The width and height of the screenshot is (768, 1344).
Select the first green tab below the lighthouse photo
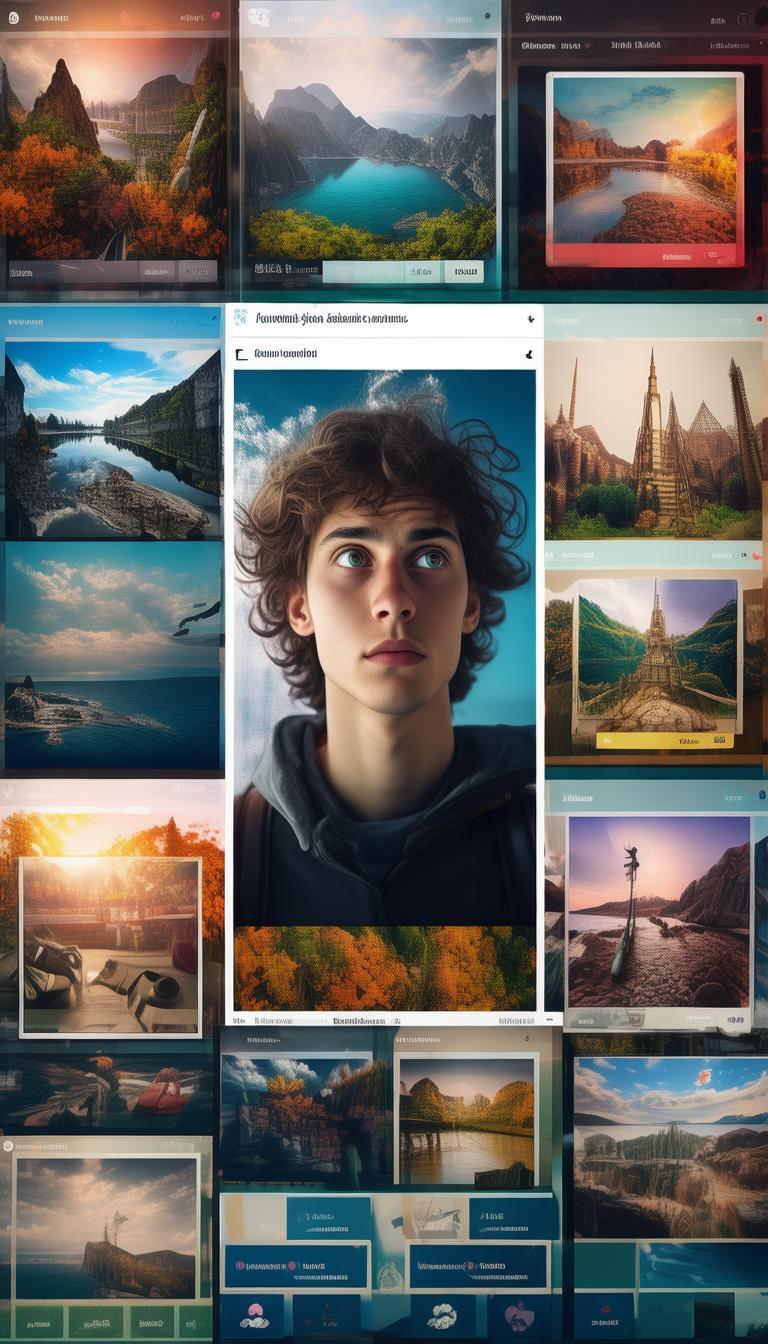coord(38,1321)
